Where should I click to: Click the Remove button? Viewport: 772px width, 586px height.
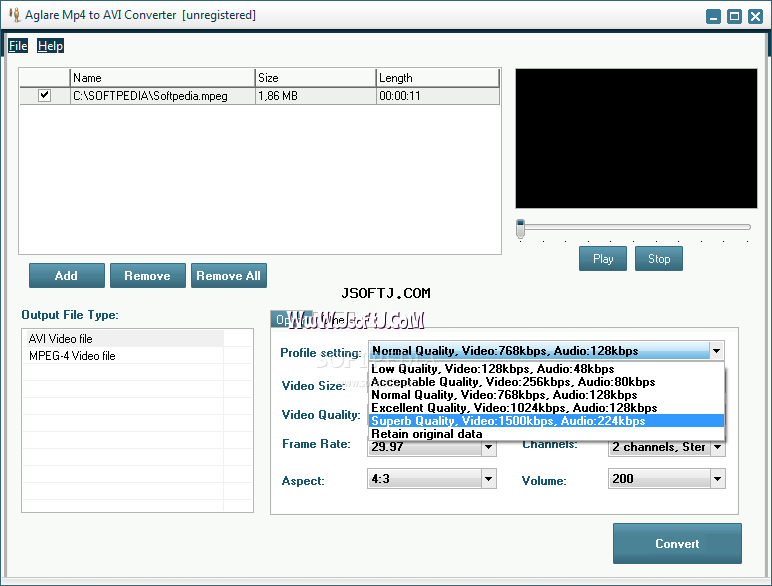pos(147,276)
